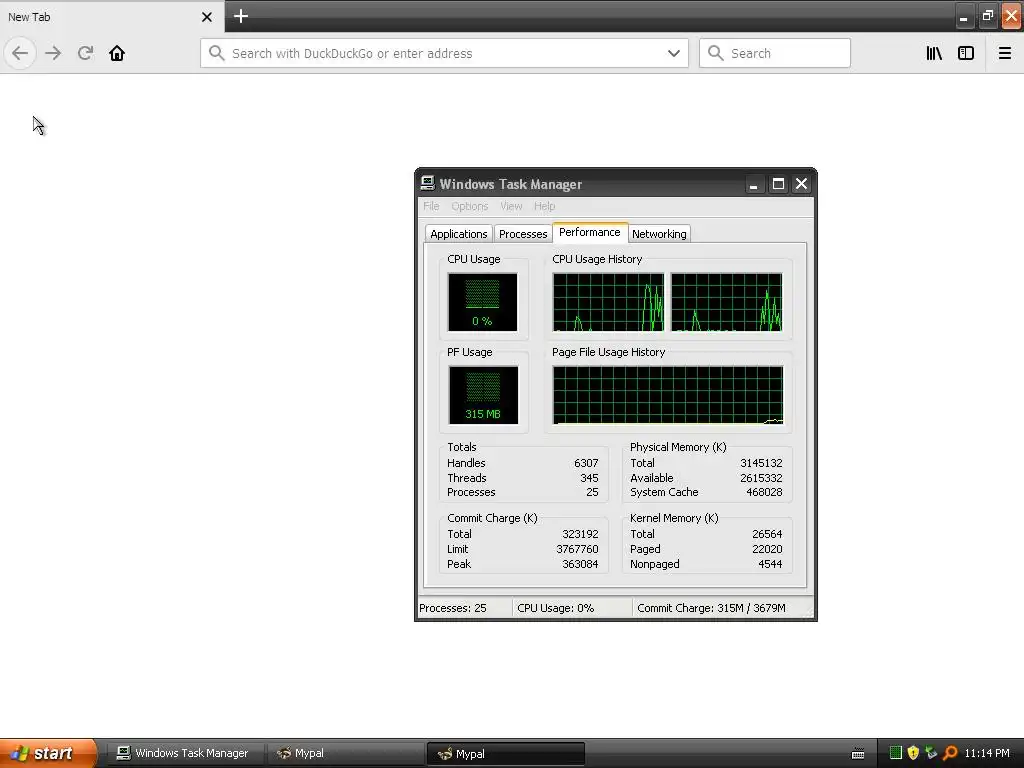Close the New Tab tab

[x=207, y=17]
